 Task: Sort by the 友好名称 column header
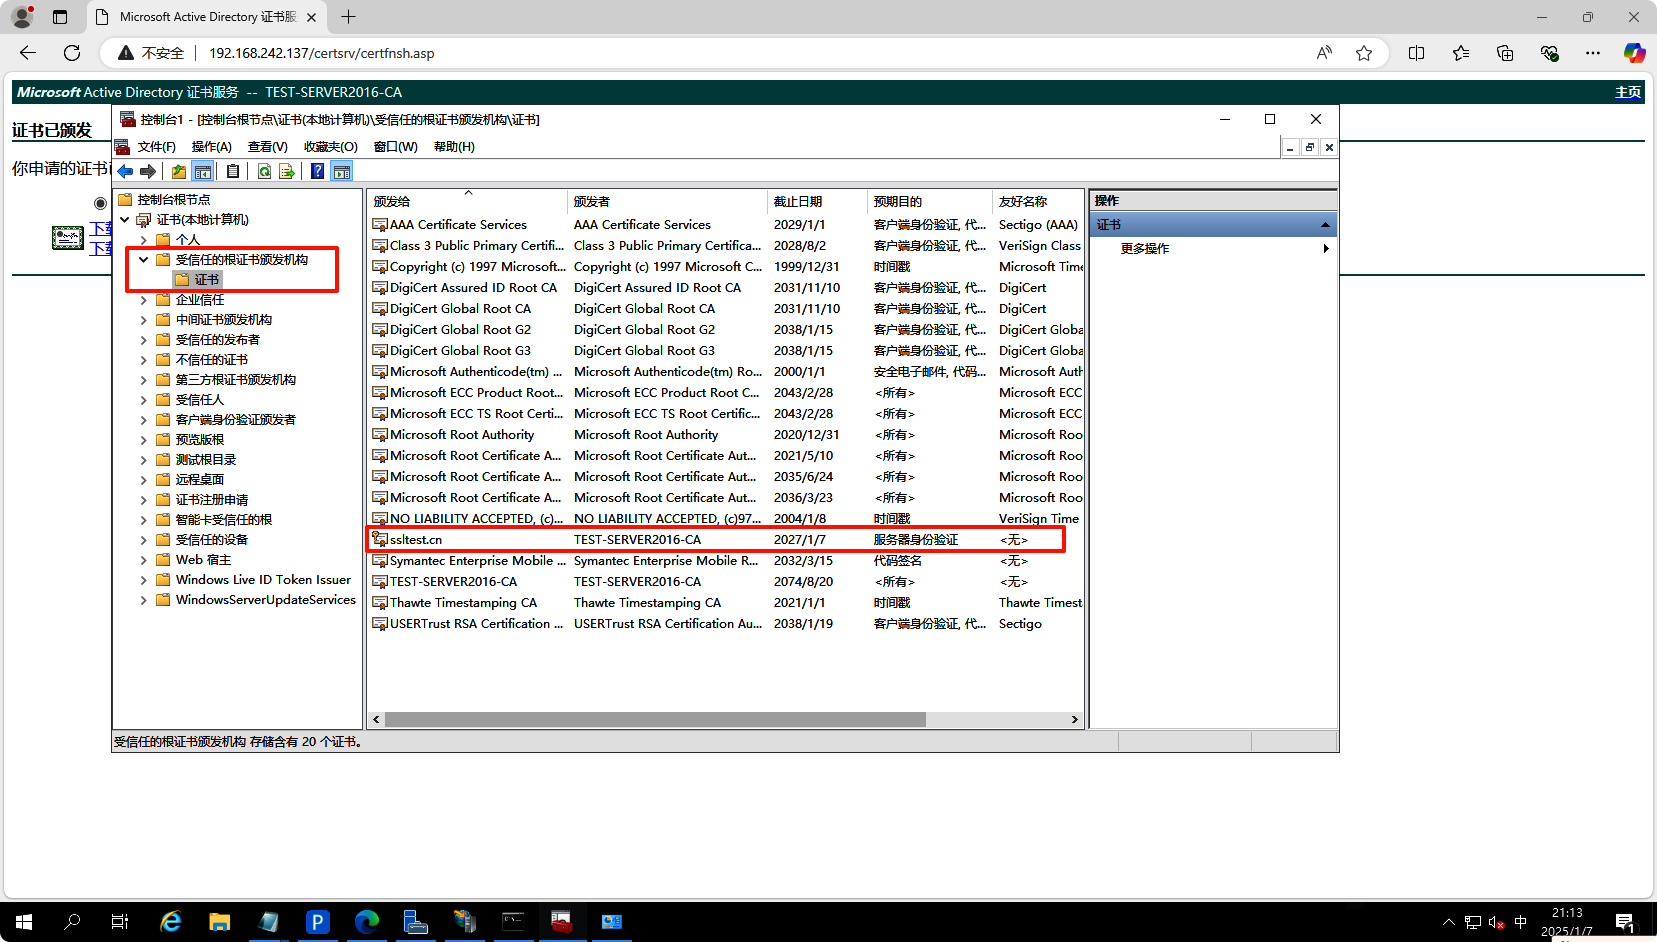1038,201
